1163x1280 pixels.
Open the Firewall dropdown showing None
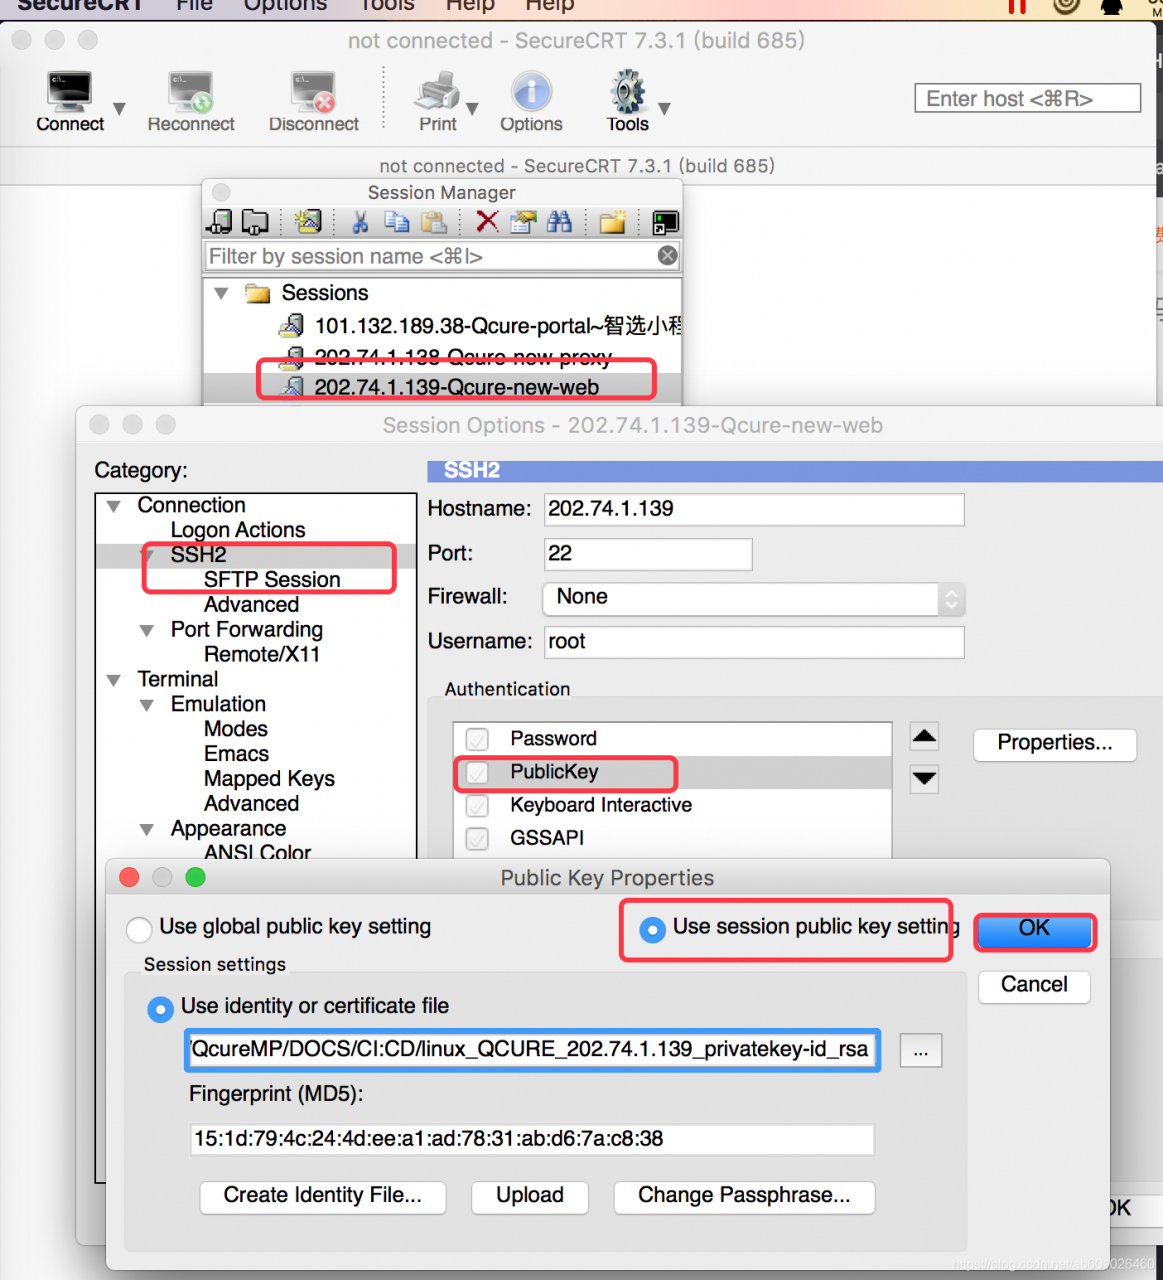(754, 598)
